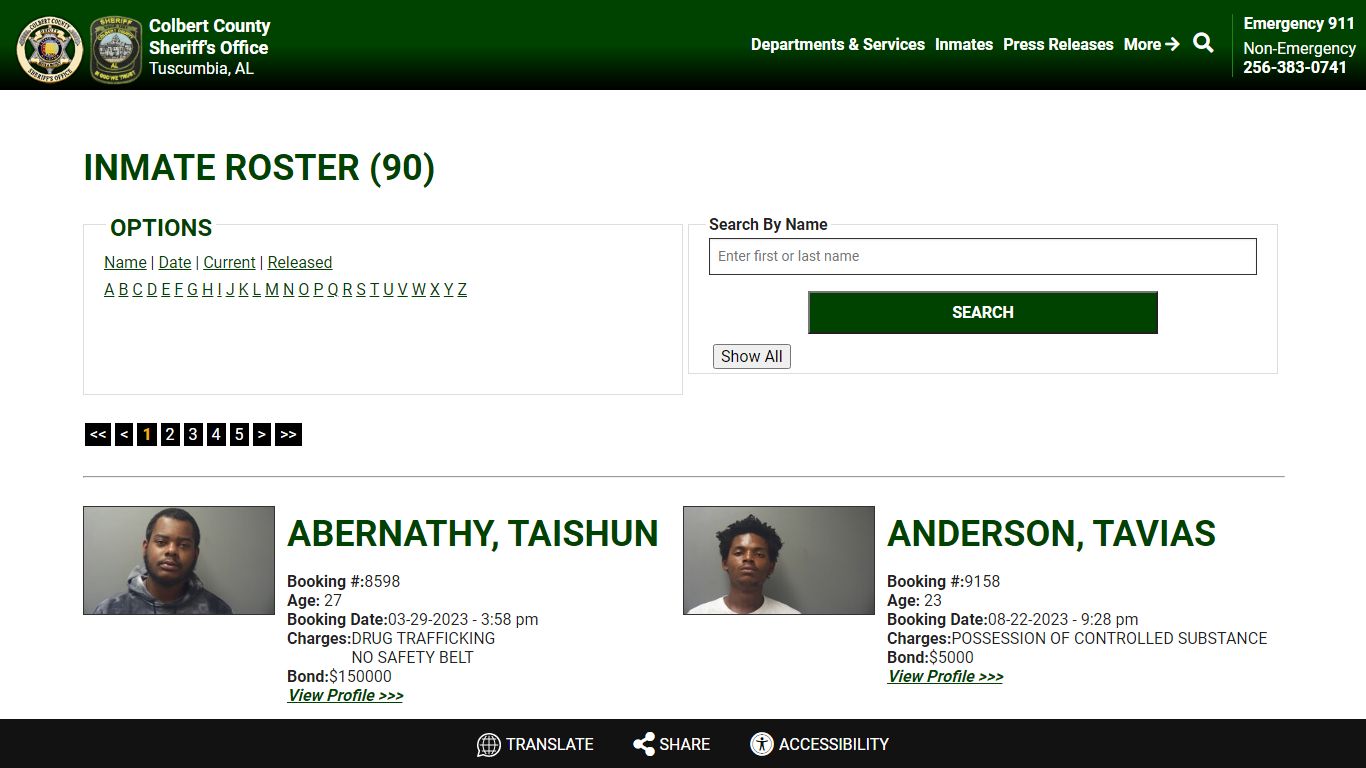Sort roster by Name

[125, 262]
